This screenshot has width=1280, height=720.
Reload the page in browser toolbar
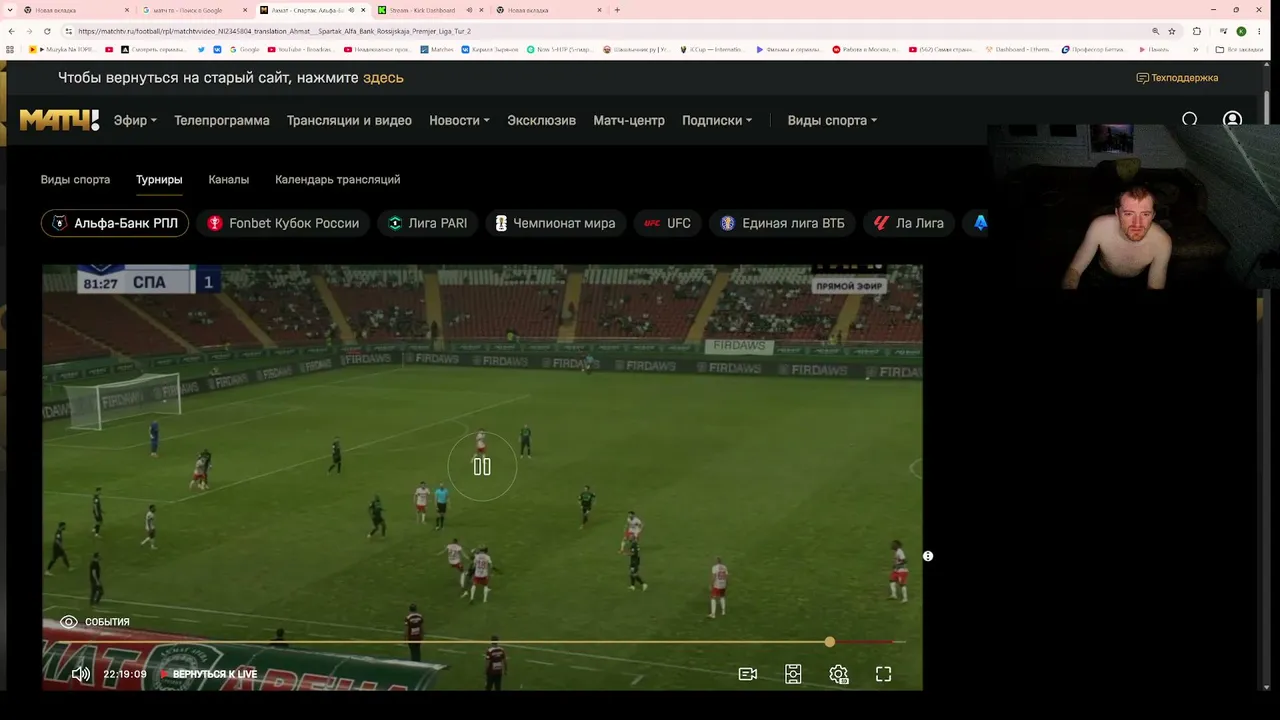[x=47, y=31]
